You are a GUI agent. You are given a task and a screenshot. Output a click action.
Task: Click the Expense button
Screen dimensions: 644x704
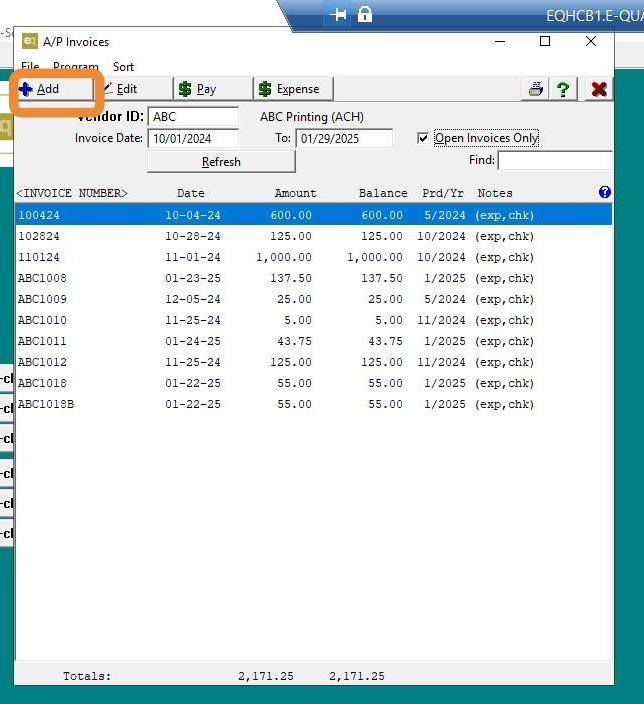[x=294, y=89]
